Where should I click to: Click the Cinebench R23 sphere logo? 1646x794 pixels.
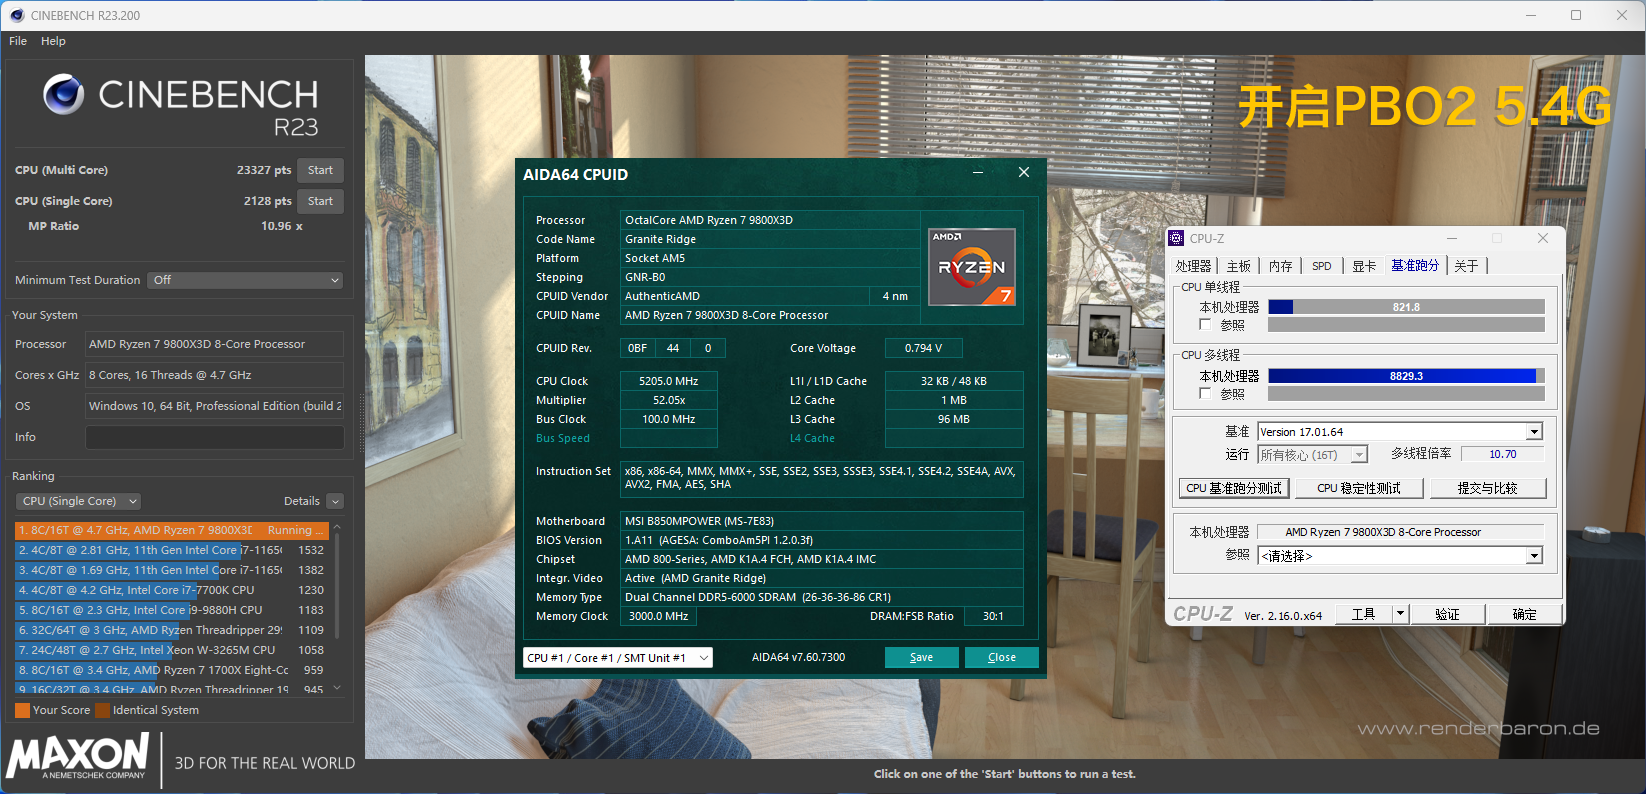coord(63,95)
